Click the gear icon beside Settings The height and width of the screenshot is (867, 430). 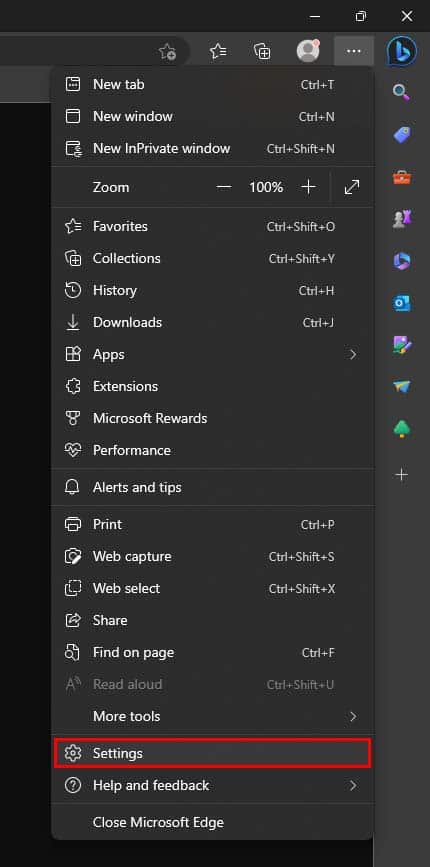pos(73,753)
